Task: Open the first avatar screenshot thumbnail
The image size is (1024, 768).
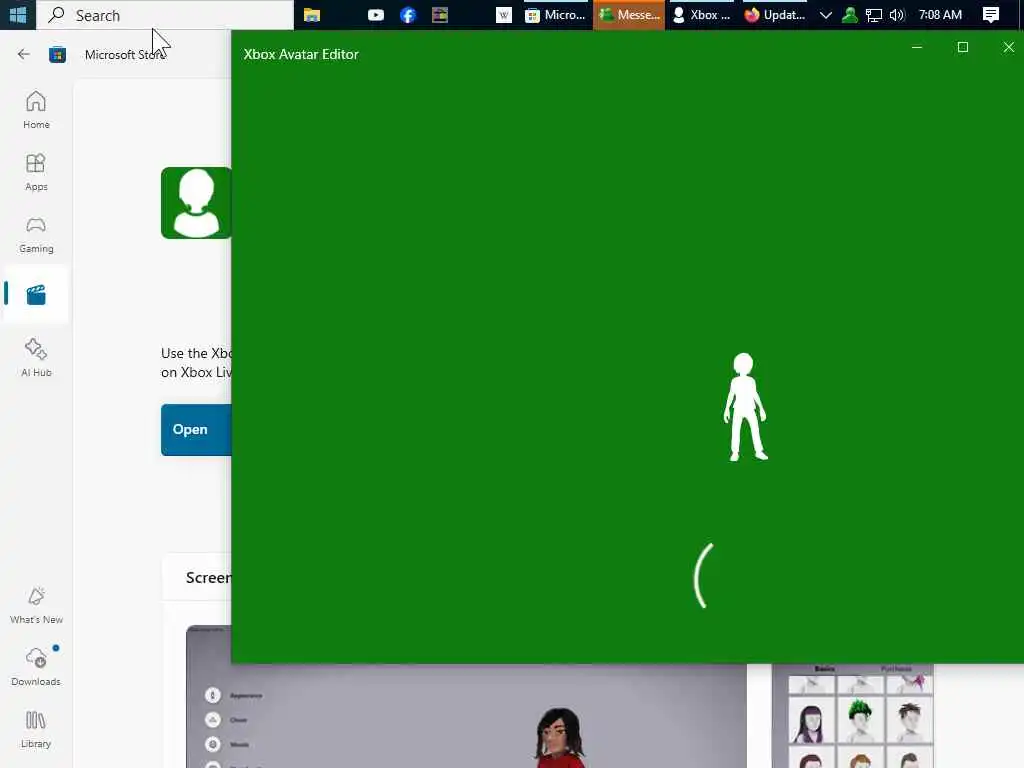Action: [x=466, y=716]
